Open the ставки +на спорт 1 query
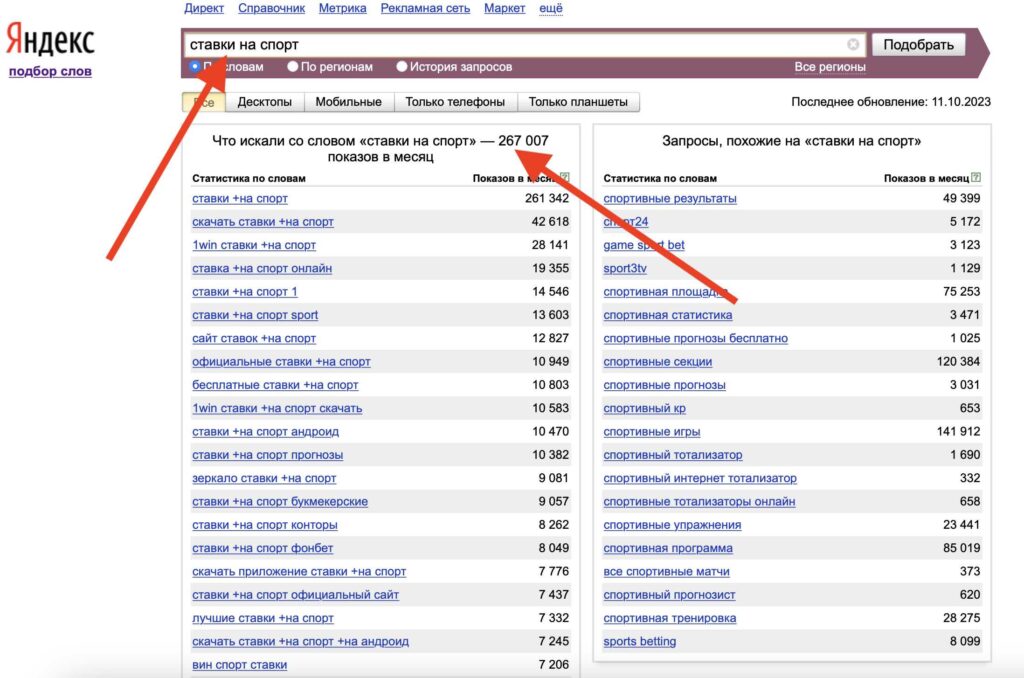The height and width of the screenshot is (678, 1024). pyautogui.click(x=245, y=292)
